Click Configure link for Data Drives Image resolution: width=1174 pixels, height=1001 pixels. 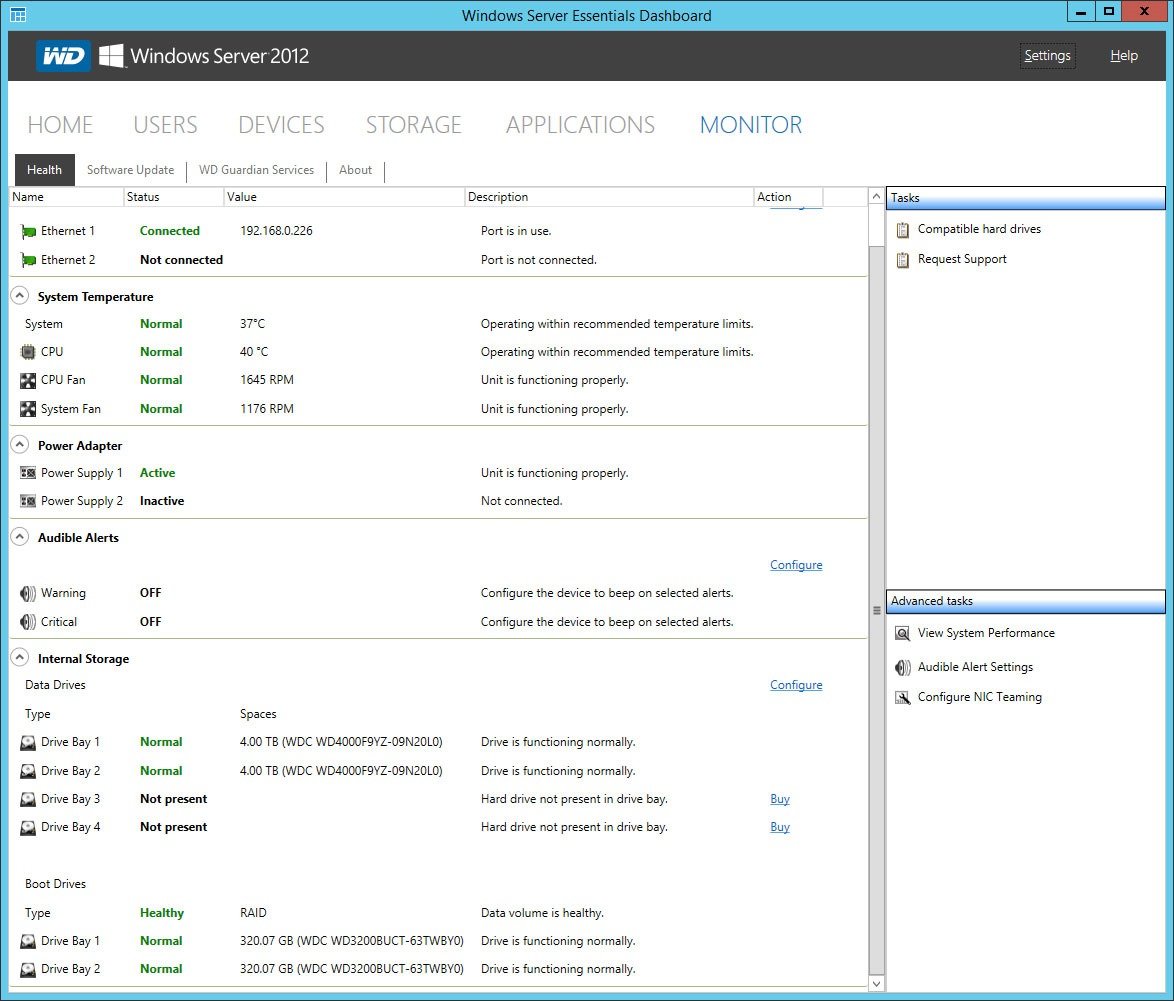coord(796,685)
